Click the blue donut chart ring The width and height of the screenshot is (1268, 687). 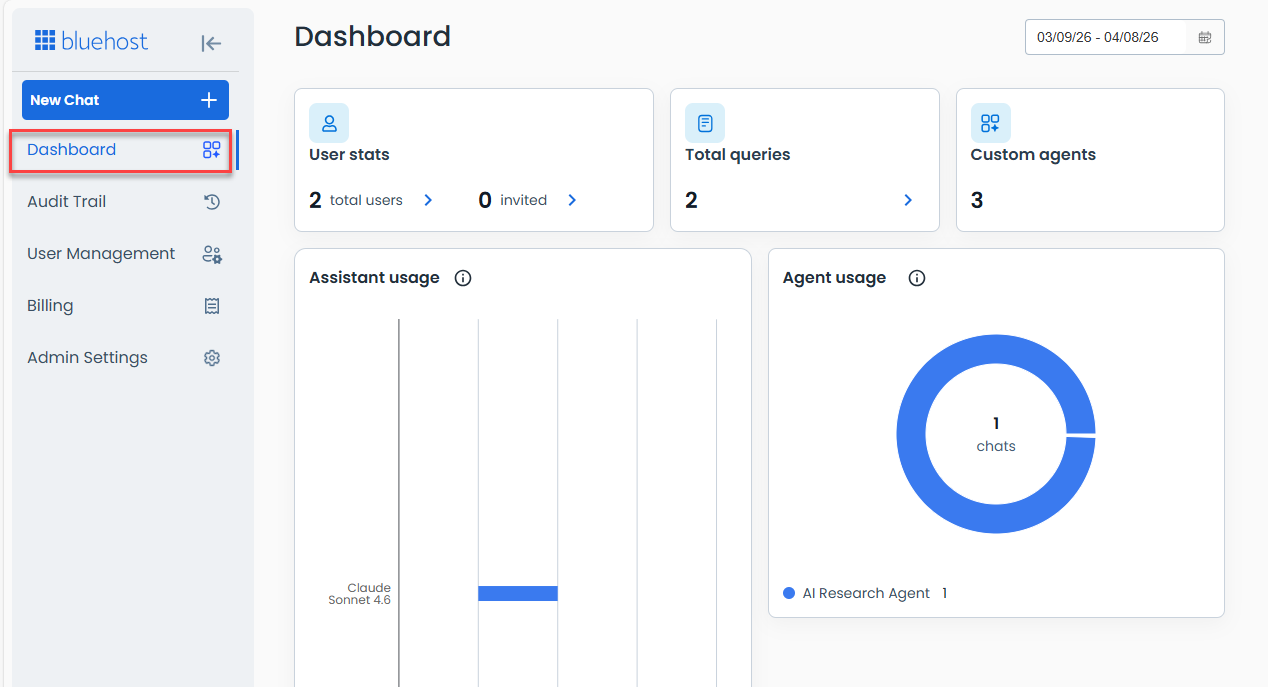pyautogui.click(x=911, y=434)
